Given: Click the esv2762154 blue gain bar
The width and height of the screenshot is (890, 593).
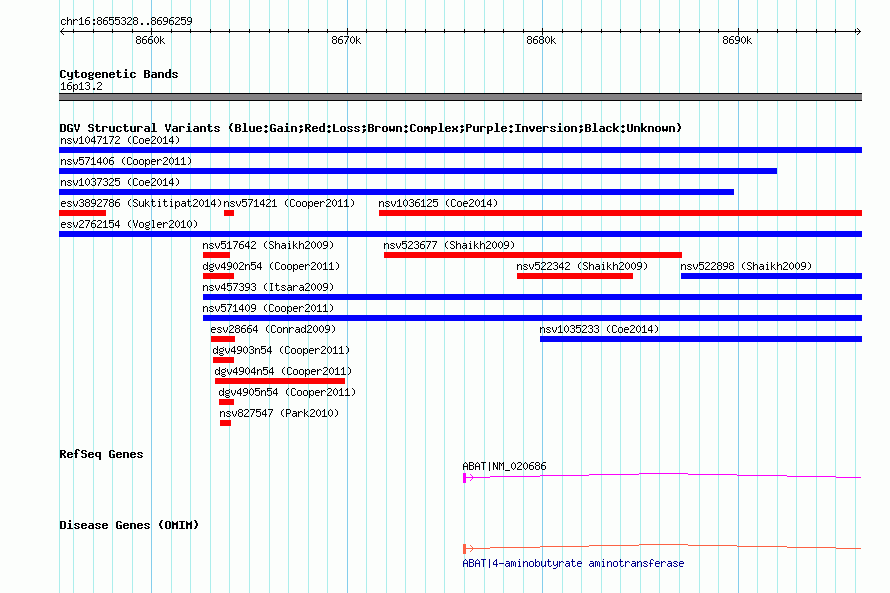Looking at the screenshot, I should pos(460,234).
